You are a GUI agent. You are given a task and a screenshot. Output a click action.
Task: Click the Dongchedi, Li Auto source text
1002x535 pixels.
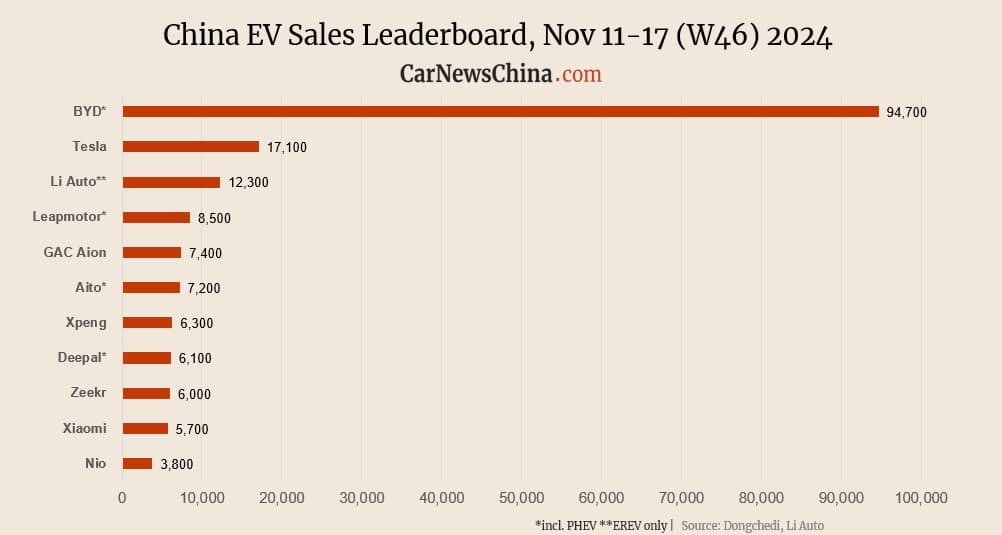(x=752, y=525)
